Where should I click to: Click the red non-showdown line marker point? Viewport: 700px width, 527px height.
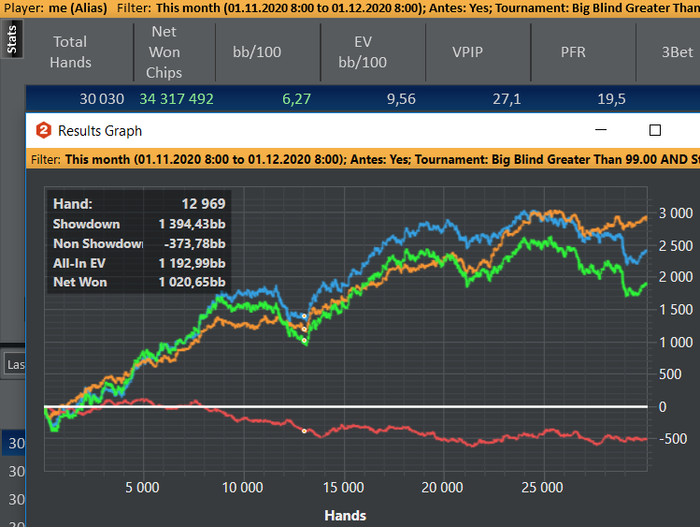click(x=304, y=431)
